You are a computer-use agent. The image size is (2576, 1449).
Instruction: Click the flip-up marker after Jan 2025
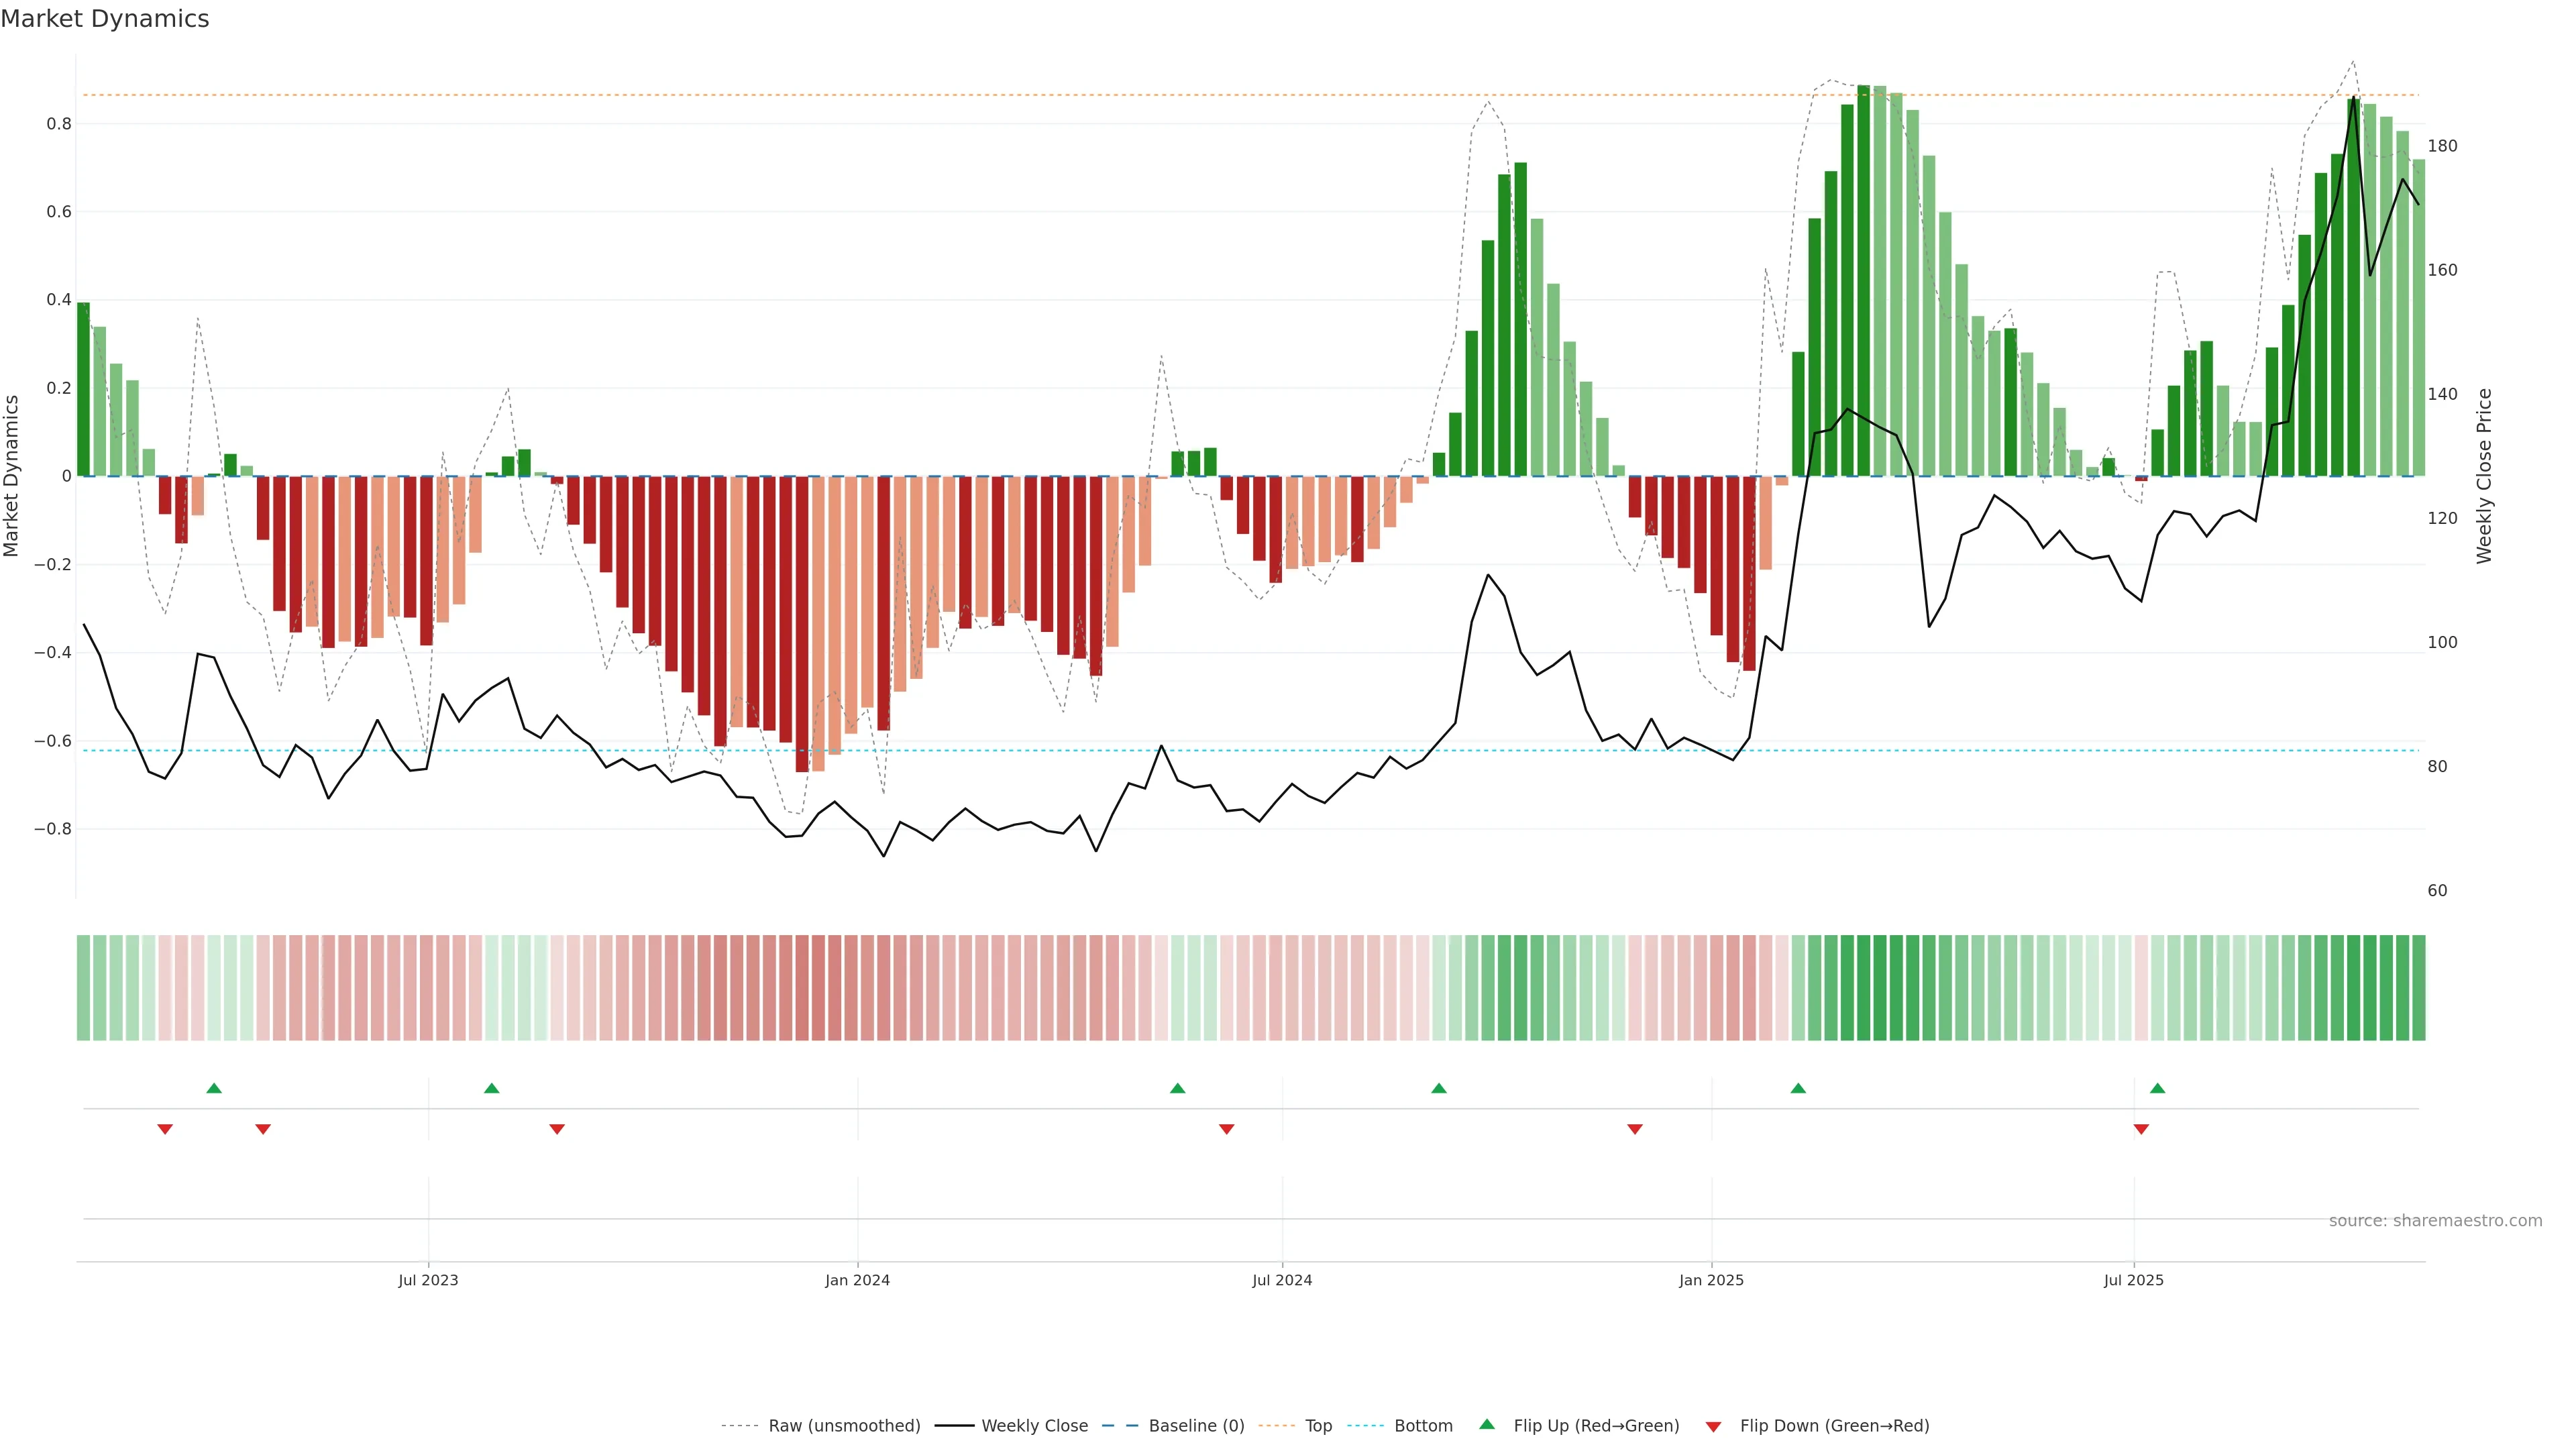[1798, 1088]
